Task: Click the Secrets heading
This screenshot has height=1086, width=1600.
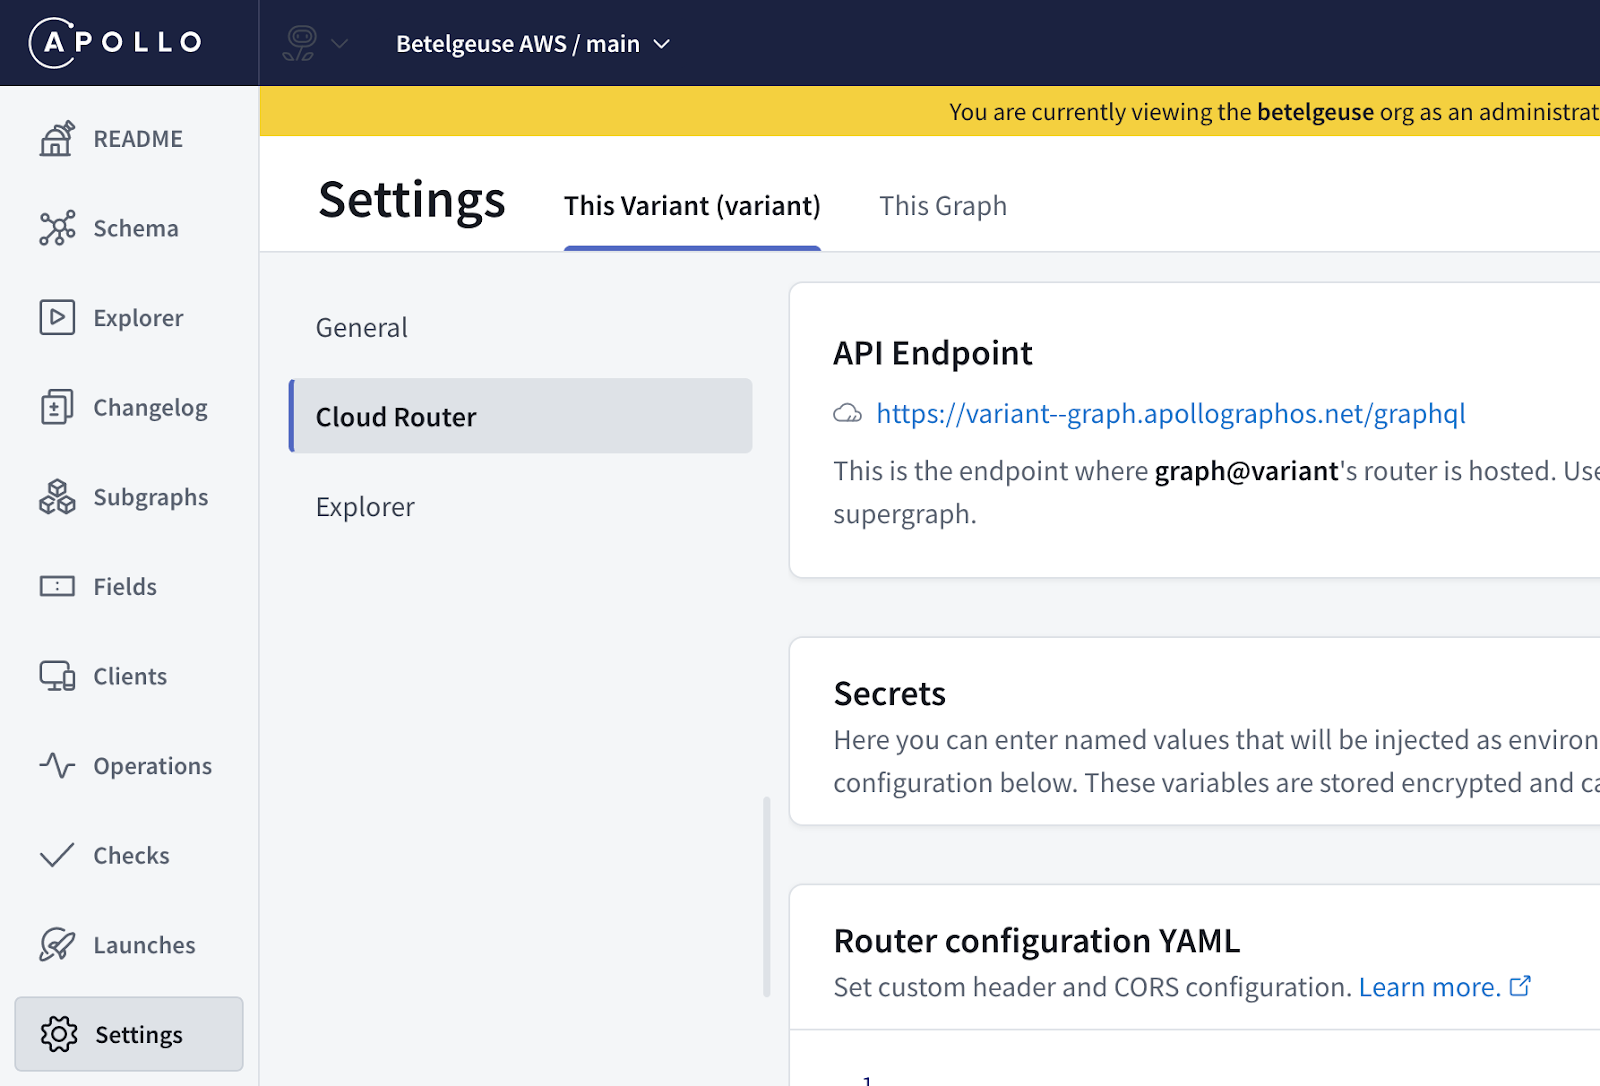Action: coord(889,693)
